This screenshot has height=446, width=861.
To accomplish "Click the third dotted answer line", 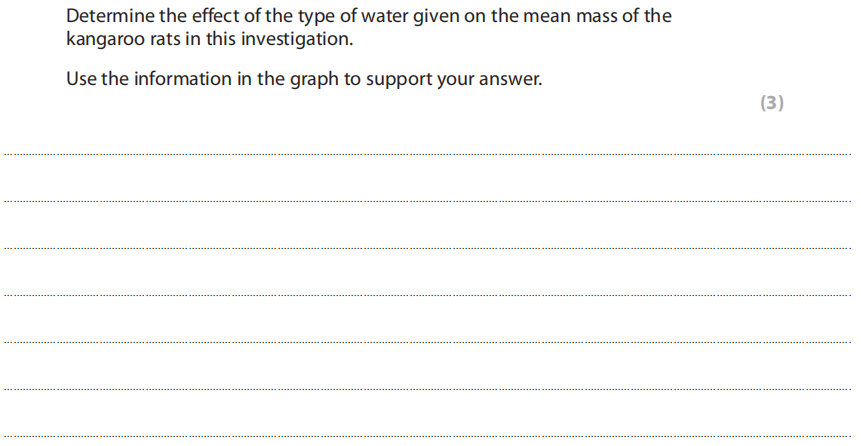I will [x=430, y=249].
